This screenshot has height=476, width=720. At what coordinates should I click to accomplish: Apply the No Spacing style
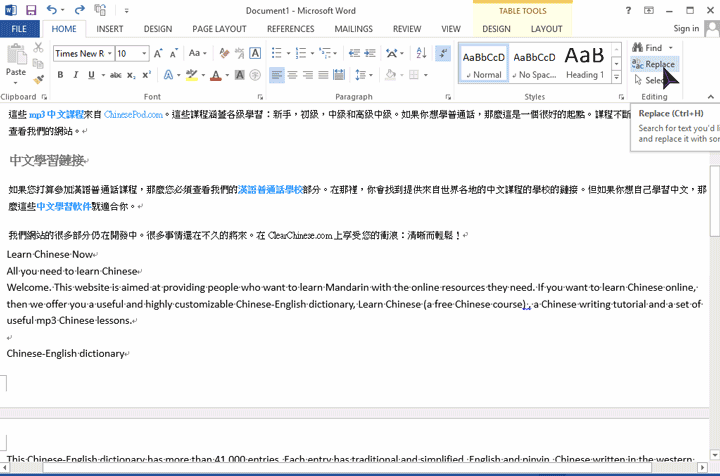tap(534, 64)
